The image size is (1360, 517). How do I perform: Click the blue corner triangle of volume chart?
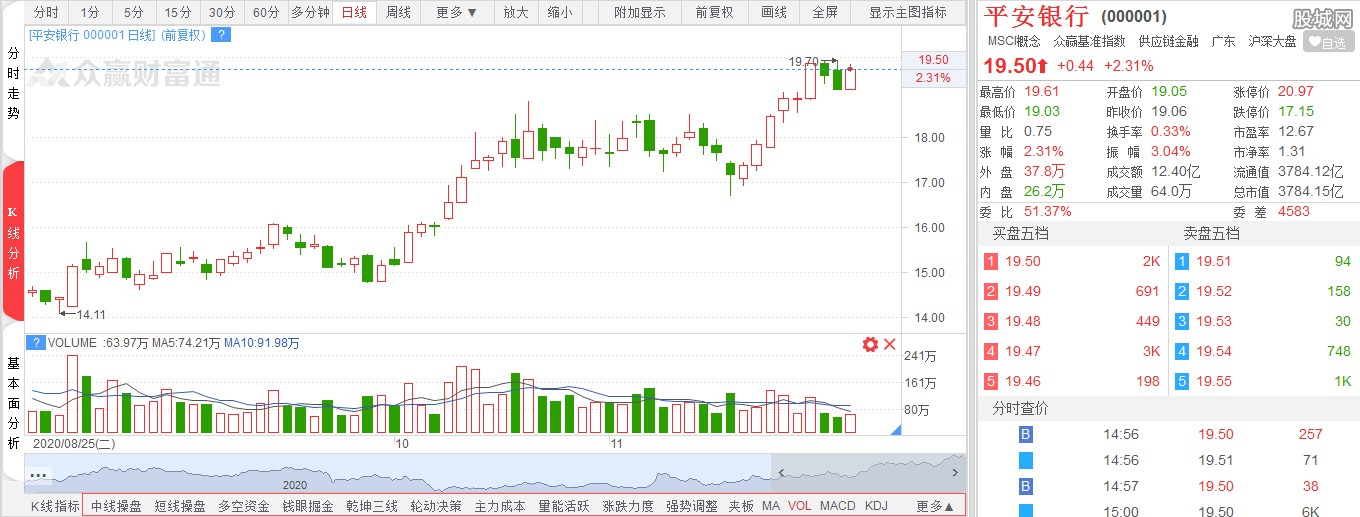click(x=896, y=430)
